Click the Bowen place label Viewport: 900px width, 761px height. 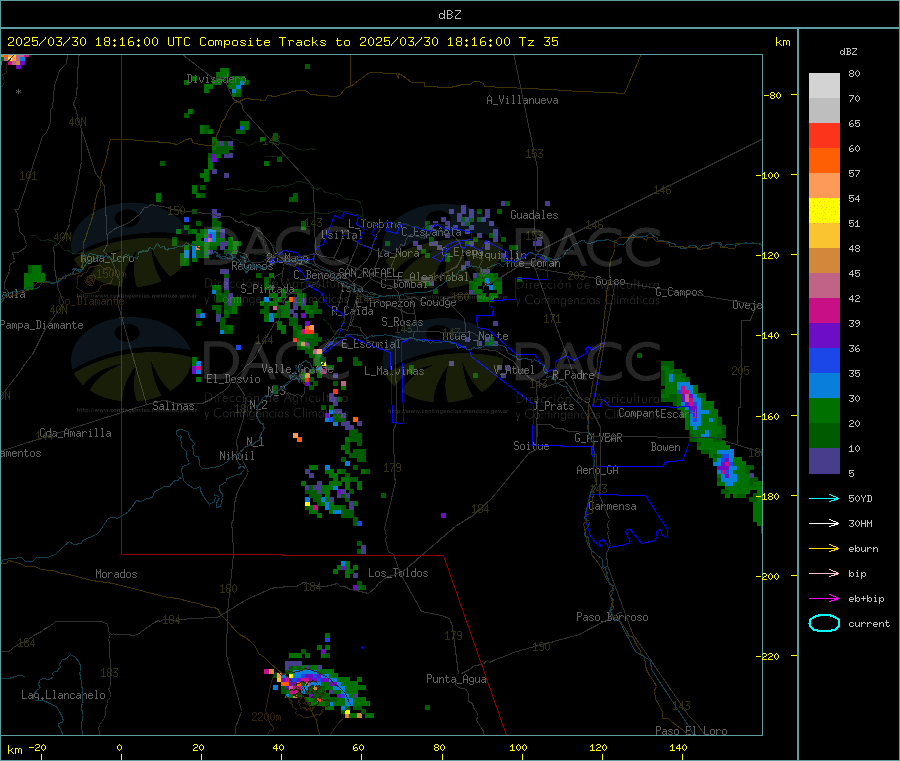coord(665,446)
